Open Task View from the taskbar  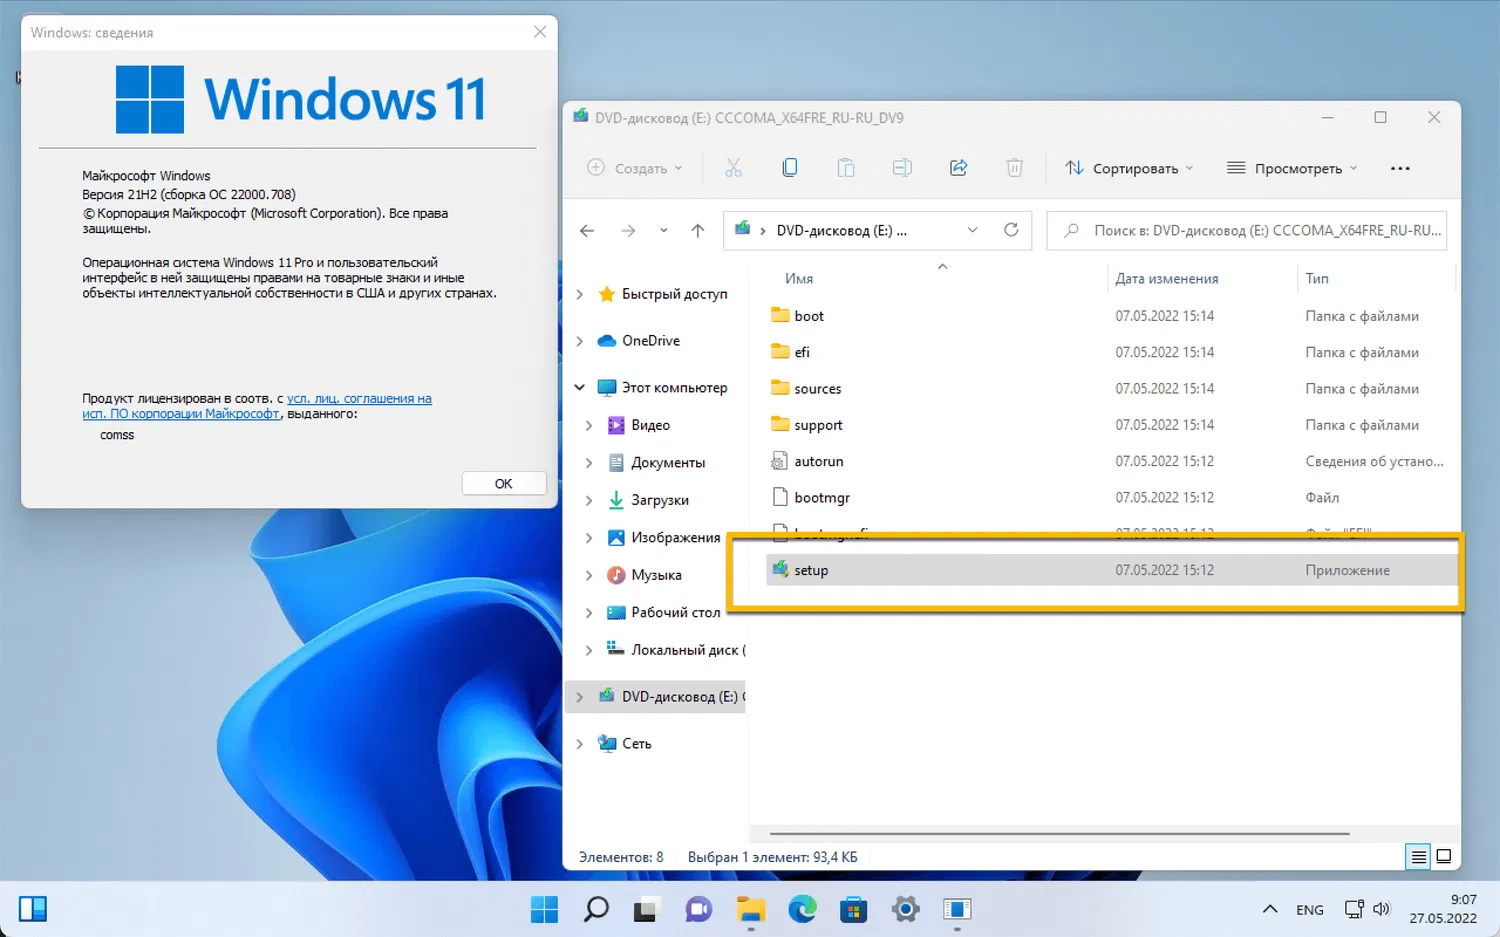tap(646, 909)
